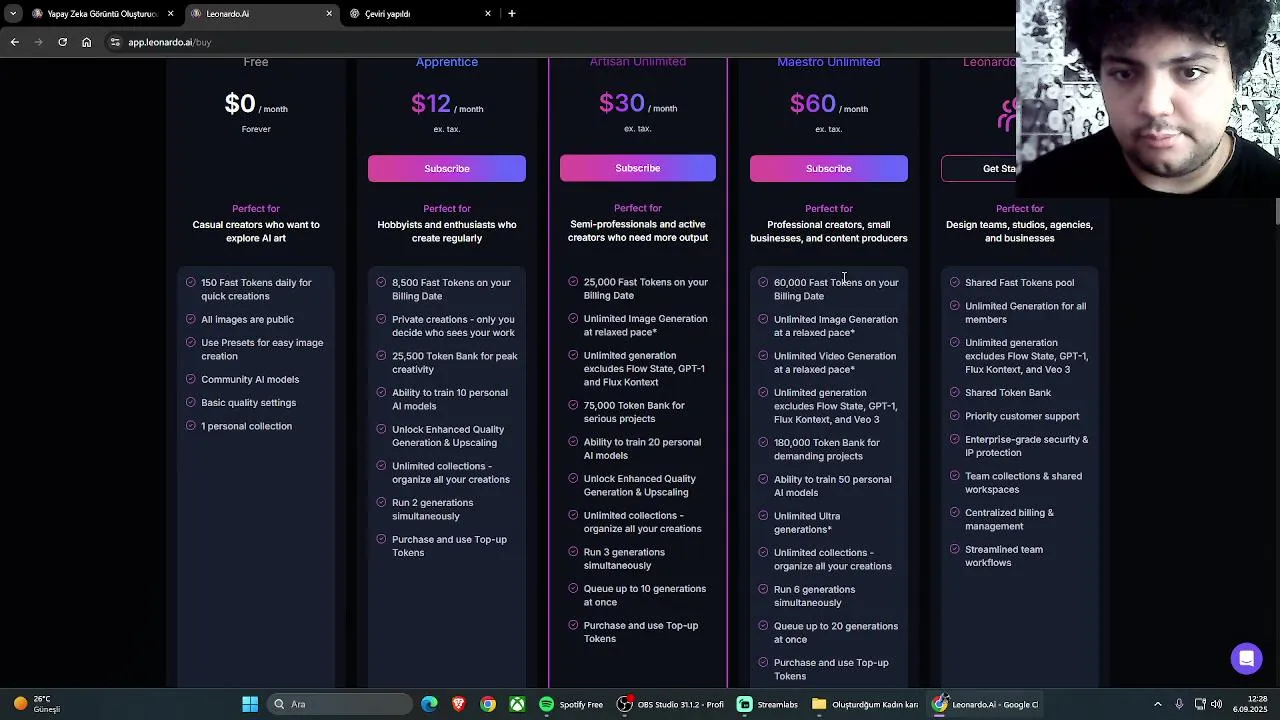1280x720 pixels.
Task: Click the Maestro Unlimited plan title
Action: pos(828,62)
